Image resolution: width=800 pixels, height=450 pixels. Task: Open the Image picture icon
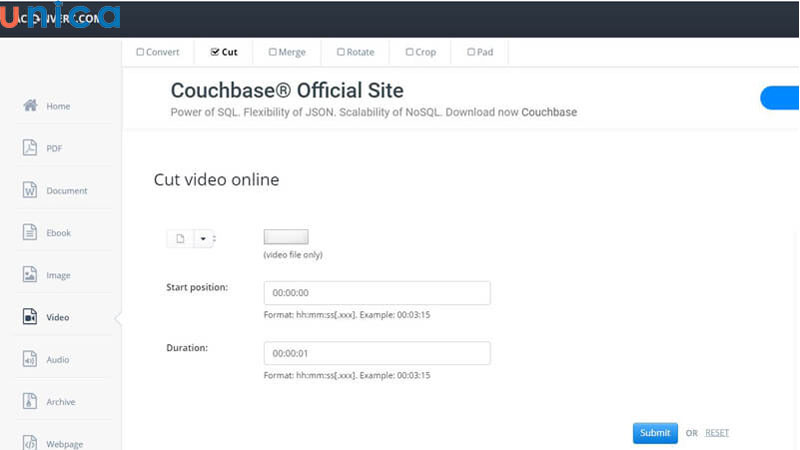click(30, 274)
